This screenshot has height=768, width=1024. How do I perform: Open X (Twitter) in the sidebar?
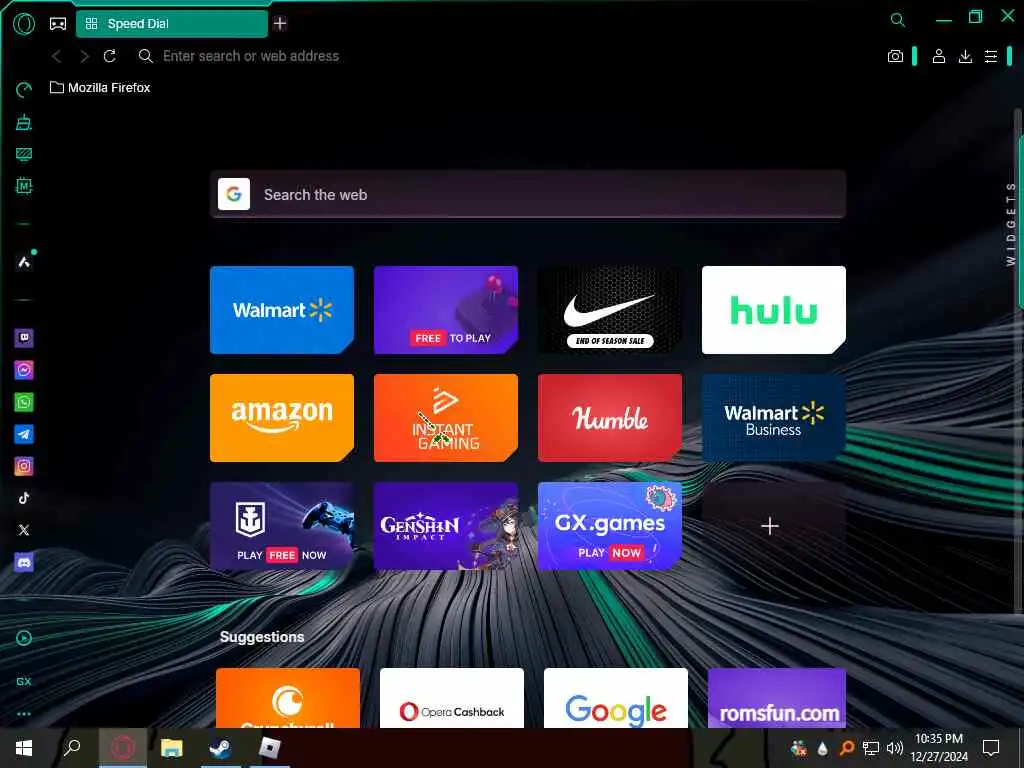click(x=24, y=530)
